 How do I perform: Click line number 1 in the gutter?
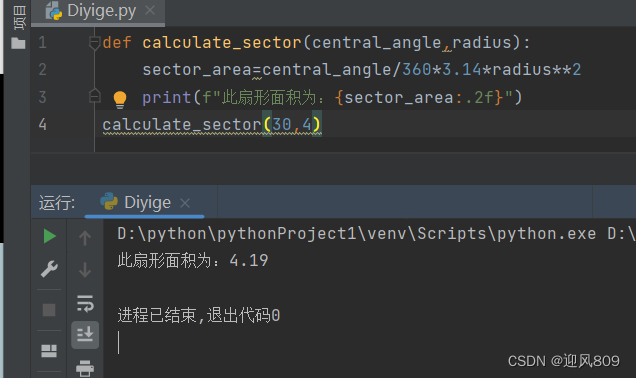tap(43, 42)
